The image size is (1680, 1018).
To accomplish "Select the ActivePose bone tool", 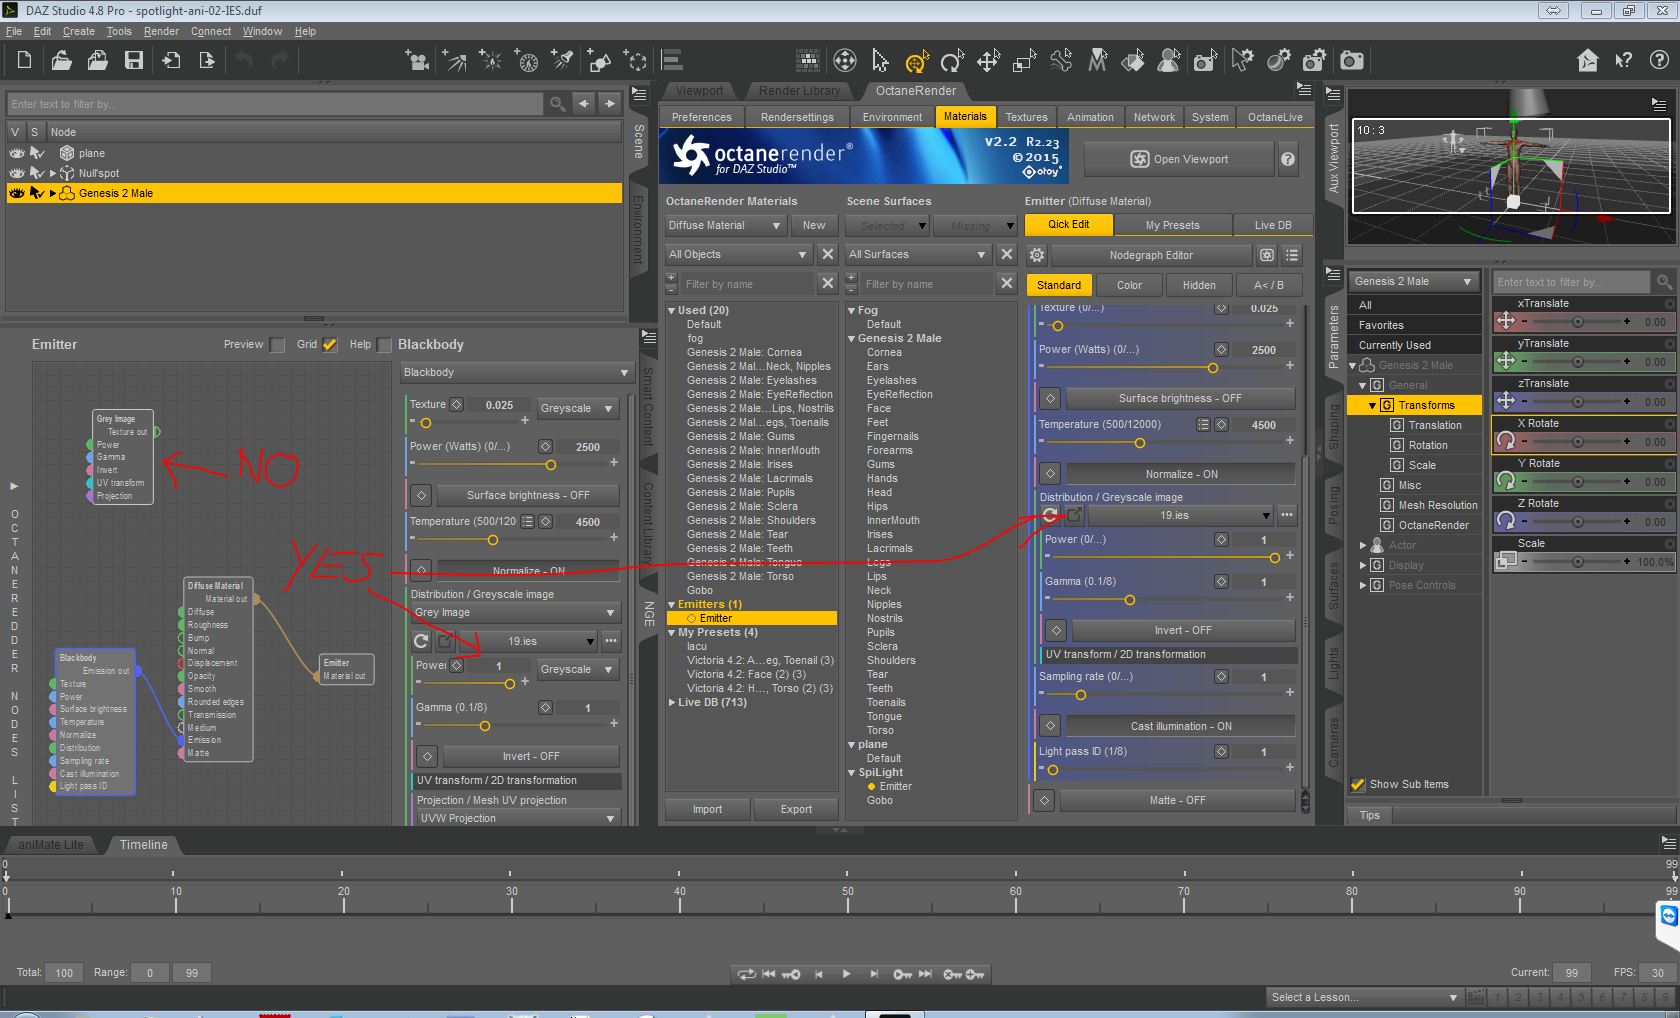I will (1061, 61).
